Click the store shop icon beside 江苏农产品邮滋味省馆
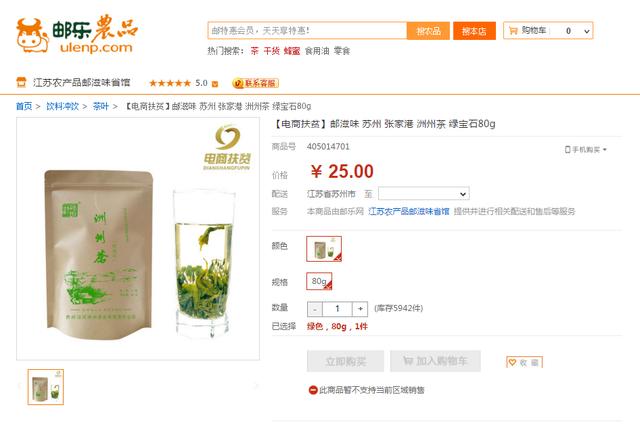The image size is (640, 426). 21,82
